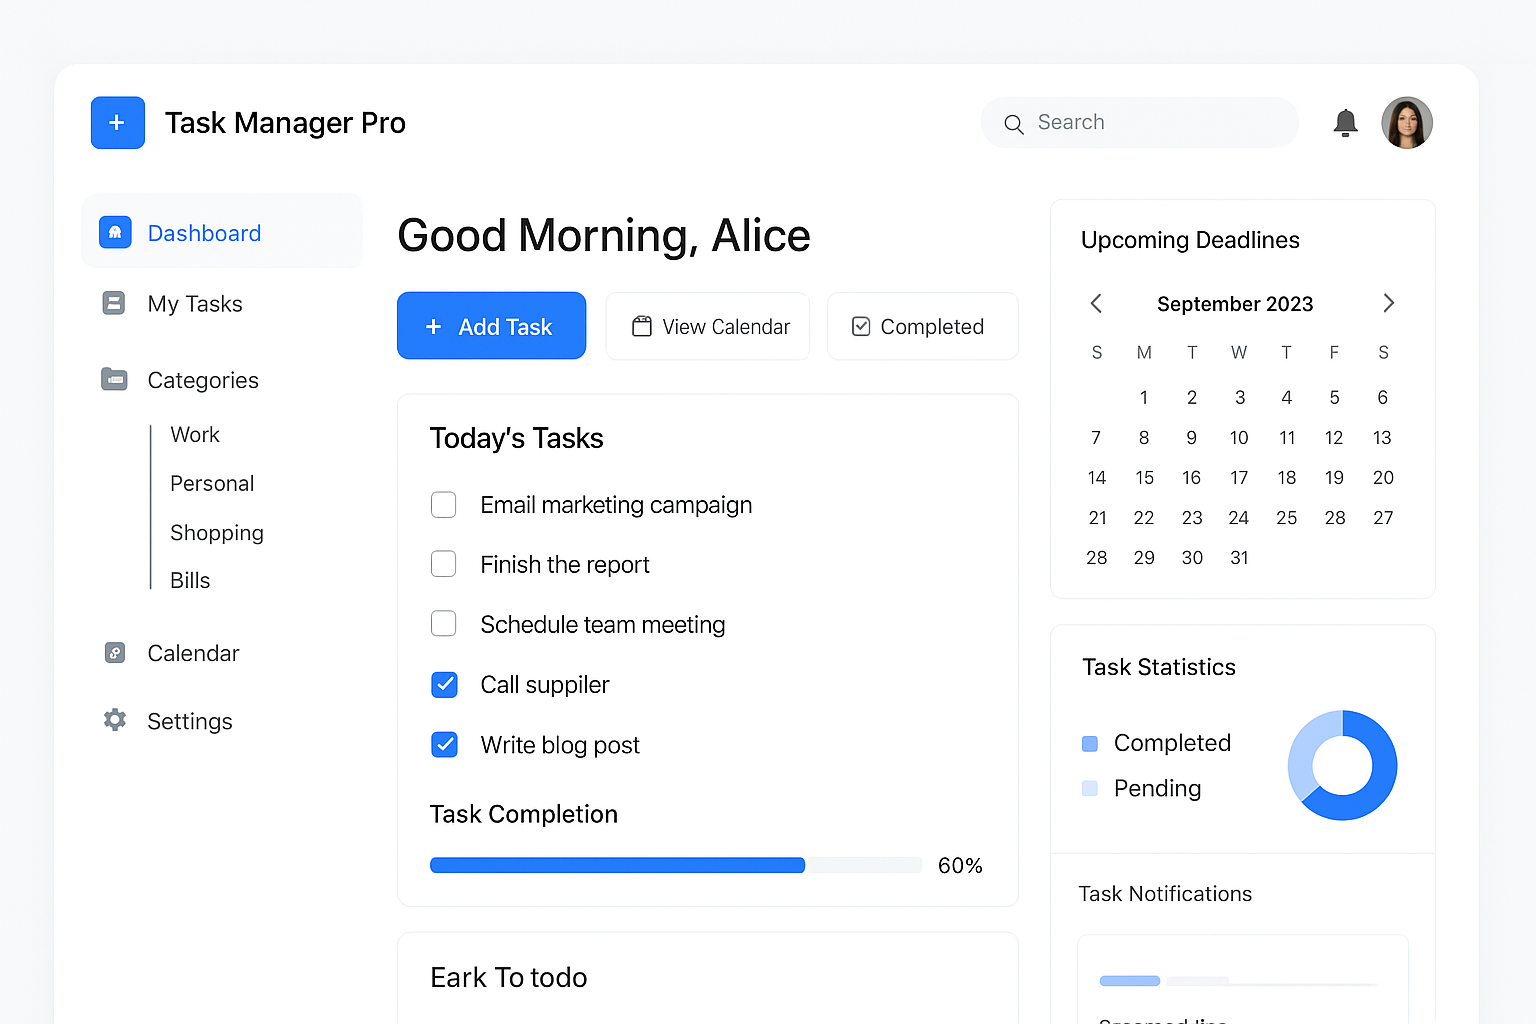Click the Dashboard home icon
The image size is (1536, 1024).
(x=115, y=232)
